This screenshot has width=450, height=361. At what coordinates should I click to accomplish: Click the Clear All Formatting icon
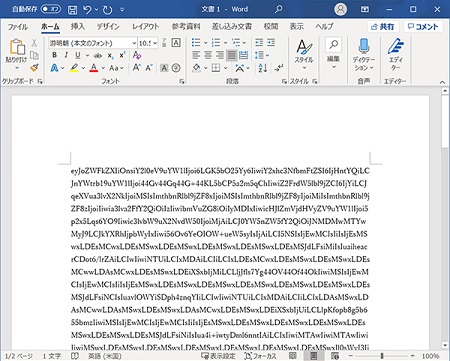(137, 55)
